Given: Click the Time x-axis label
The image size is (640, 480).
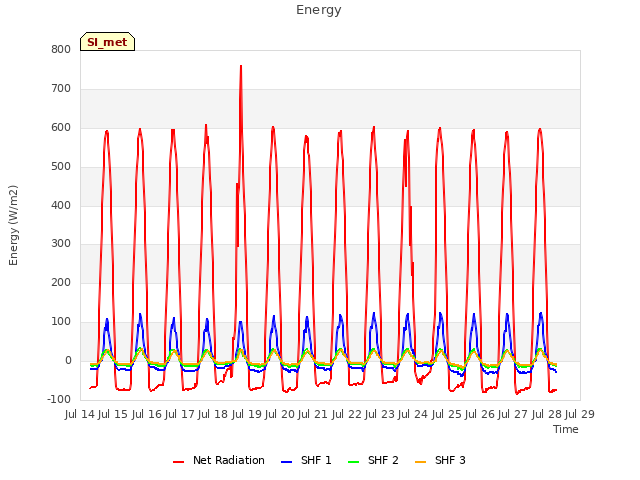Looking at the screenshot, I should 566,429.
